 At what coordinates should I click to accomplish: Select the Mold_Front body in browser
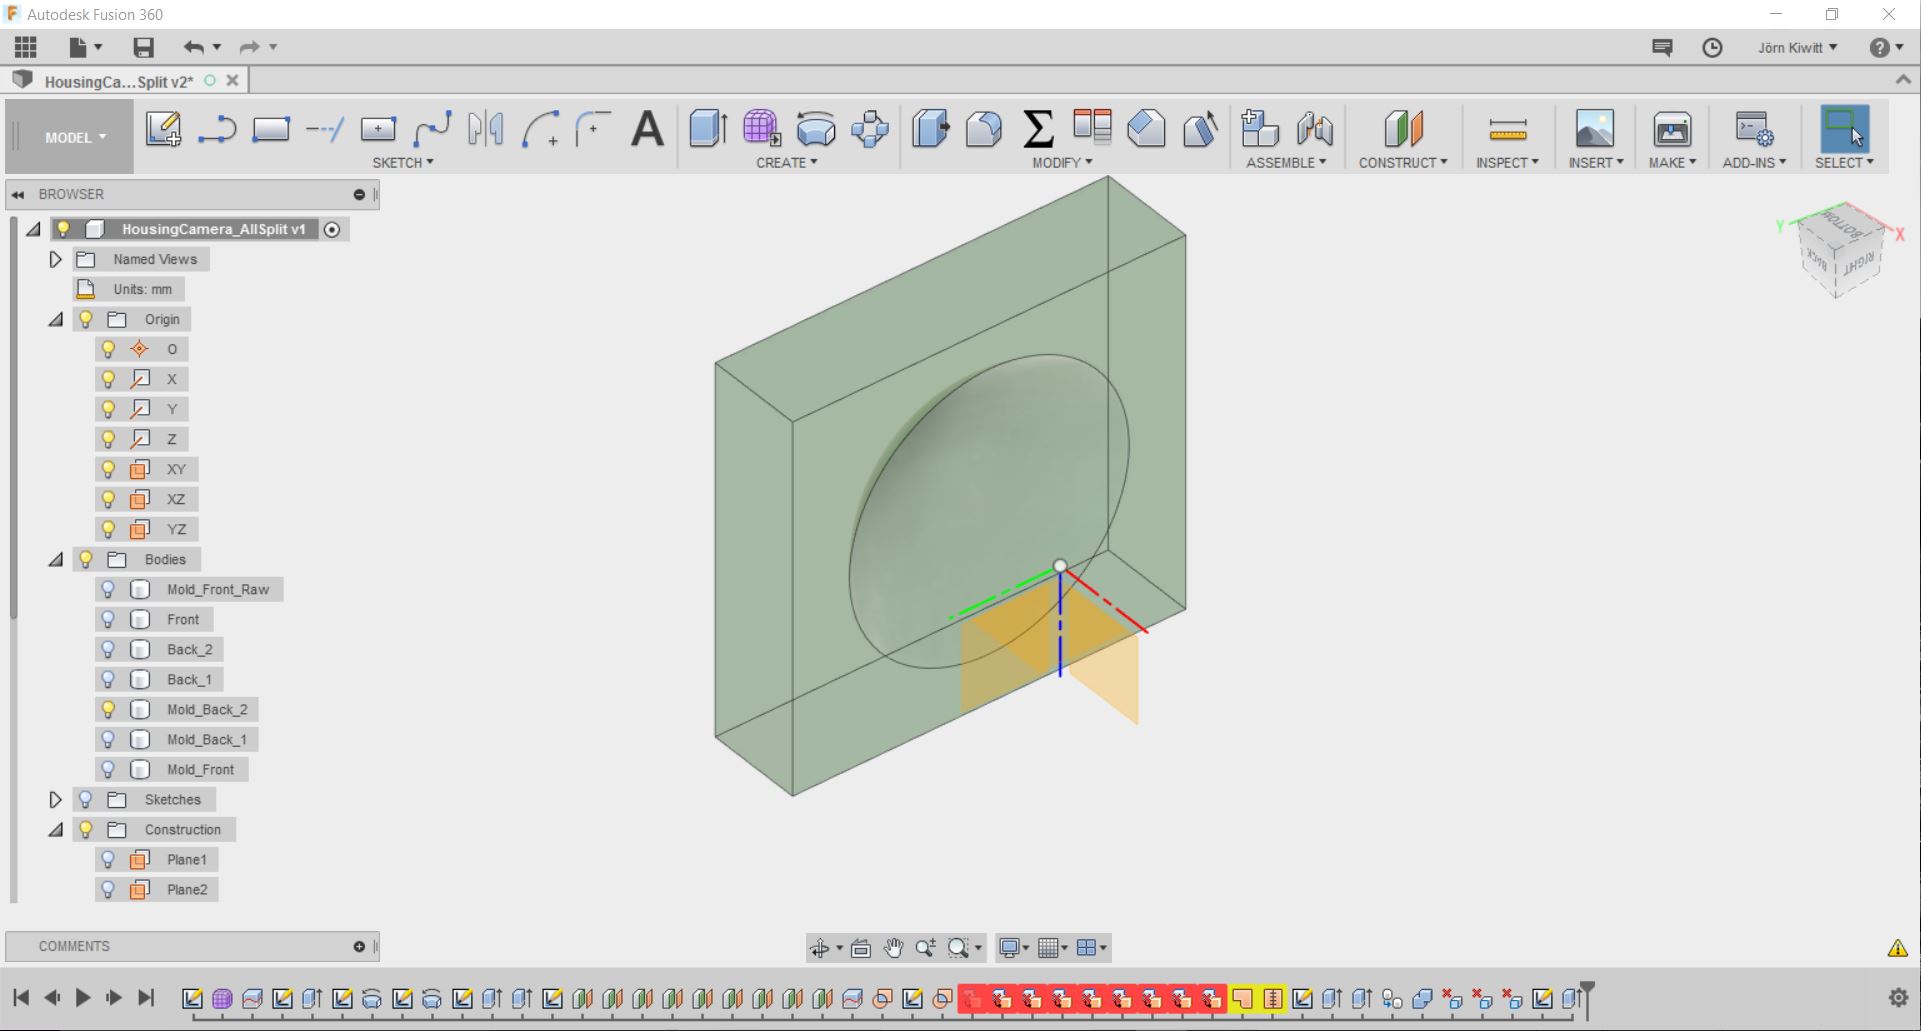click(x=200, y=769)
